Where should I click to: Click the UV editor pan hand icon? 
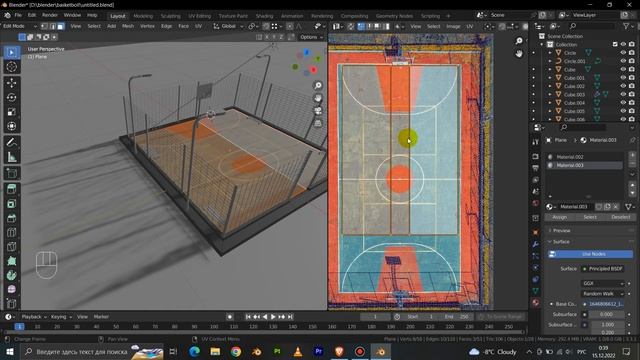(x=519, y=53)
